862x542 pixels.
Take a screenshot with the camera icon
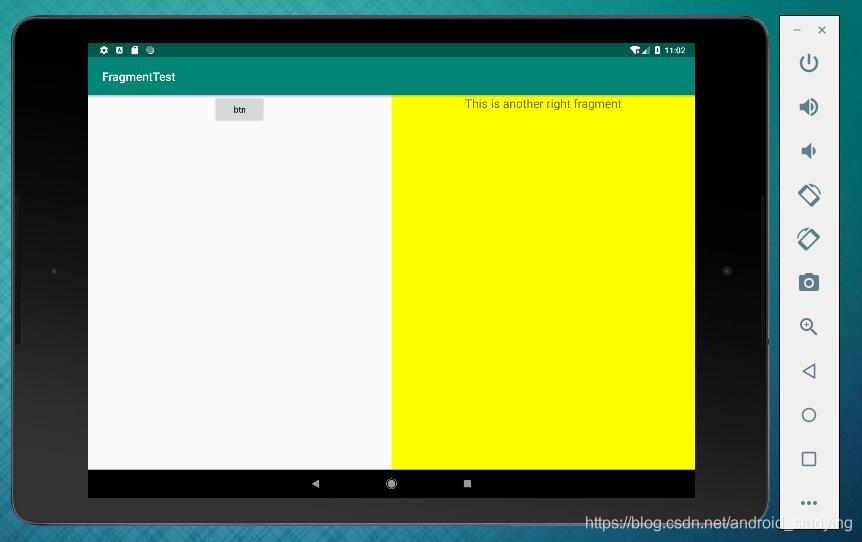click(809, 283)
